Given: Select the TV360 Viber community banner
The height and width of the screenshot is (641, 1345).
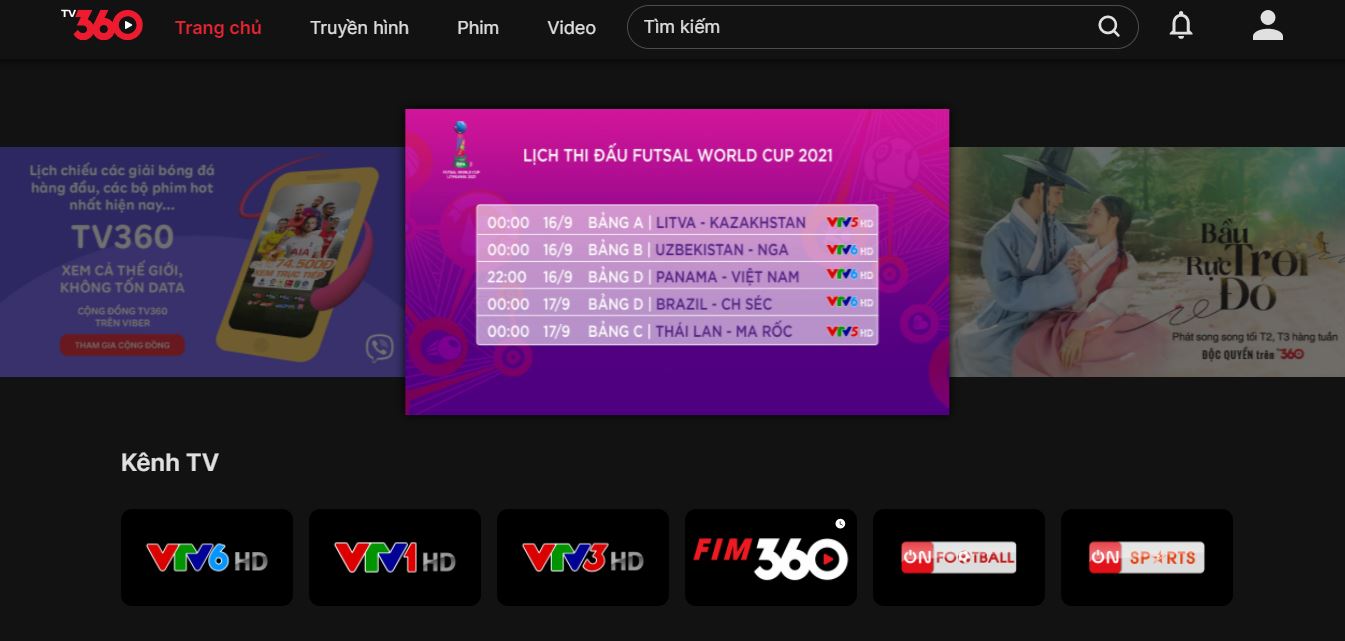Looking at the screenshot, I should (x=202, y=262).
